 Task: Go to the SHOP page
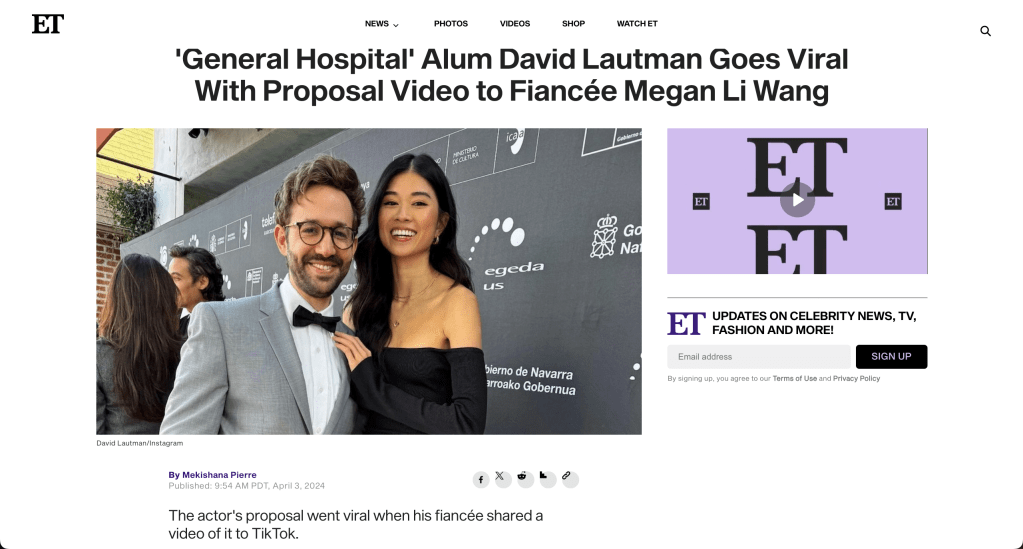[x=573, y=24]
